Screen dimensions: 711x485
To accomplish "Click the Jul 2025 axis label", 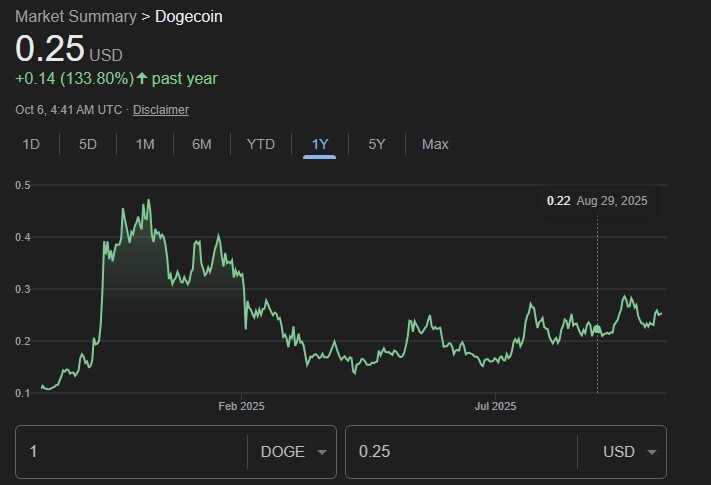I will point(495,406).
